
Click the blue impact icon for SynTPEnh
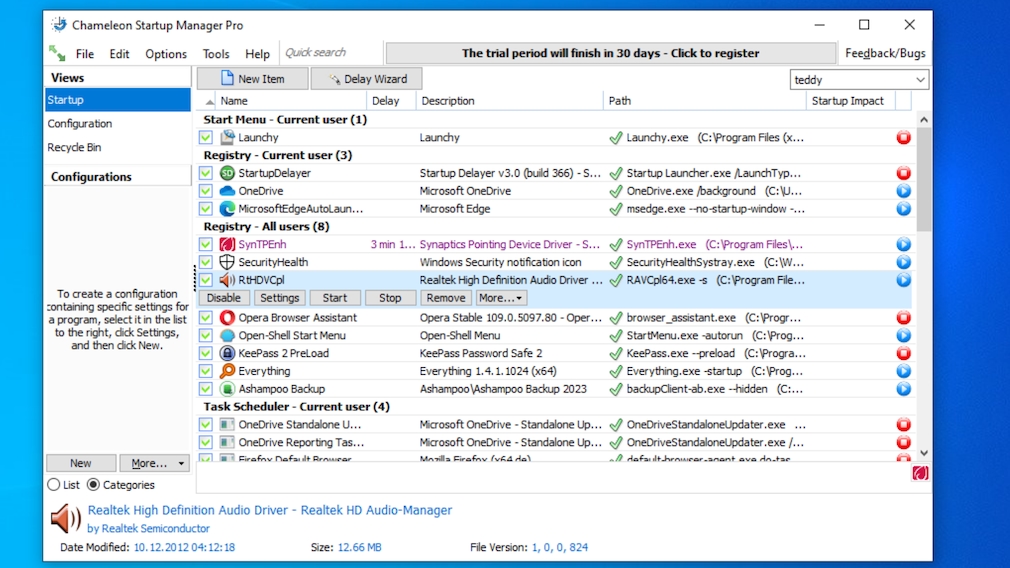904,245
